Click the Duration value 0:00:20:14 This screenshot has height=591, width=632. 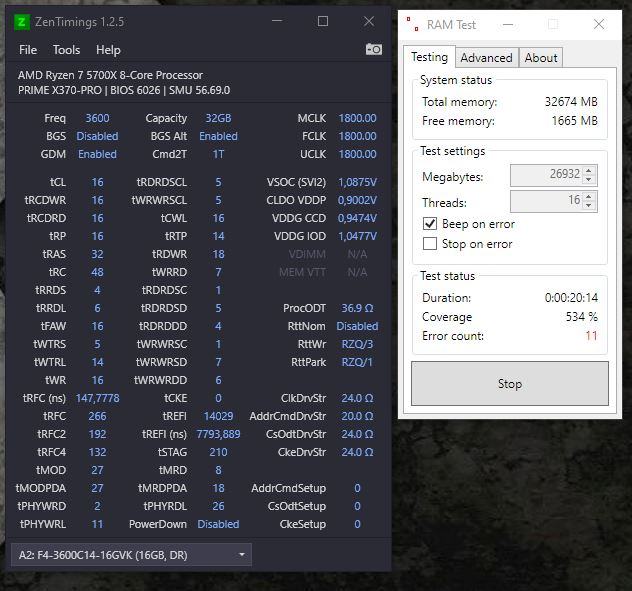tap(571, 298)
